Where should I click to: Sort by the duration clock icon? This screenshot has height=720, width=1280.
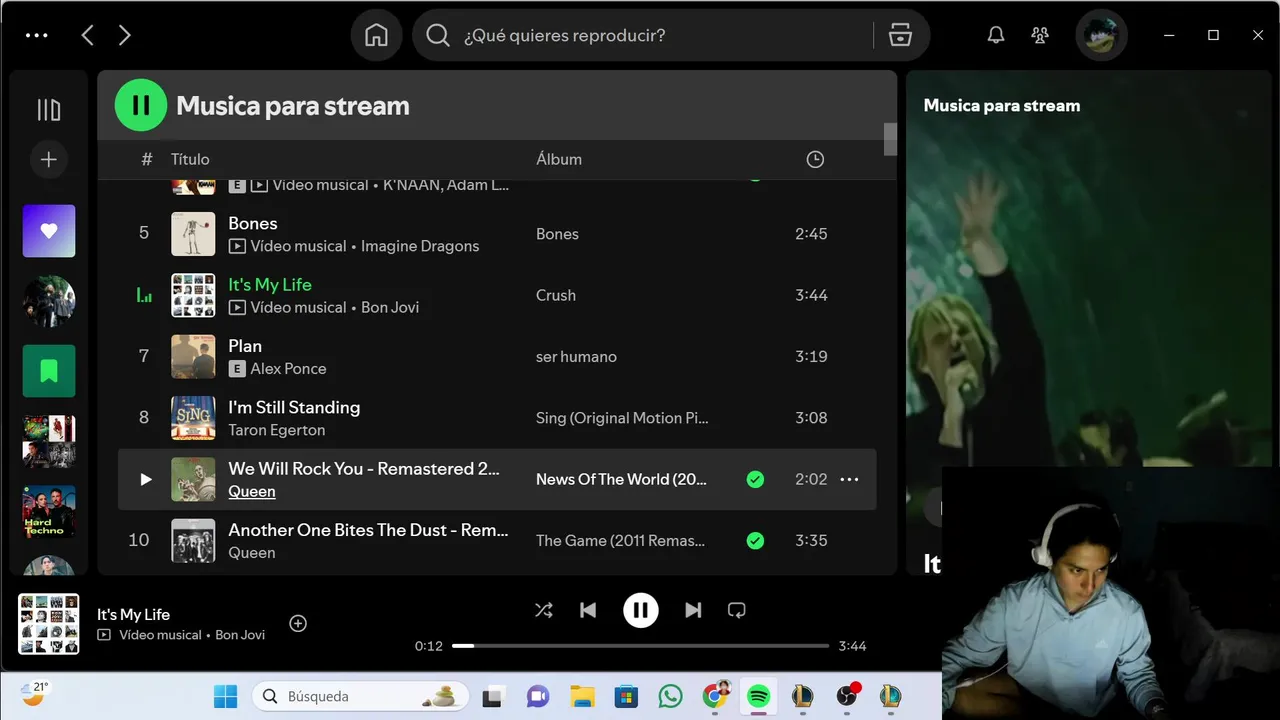pyautogui.click(x=815, y=159)
